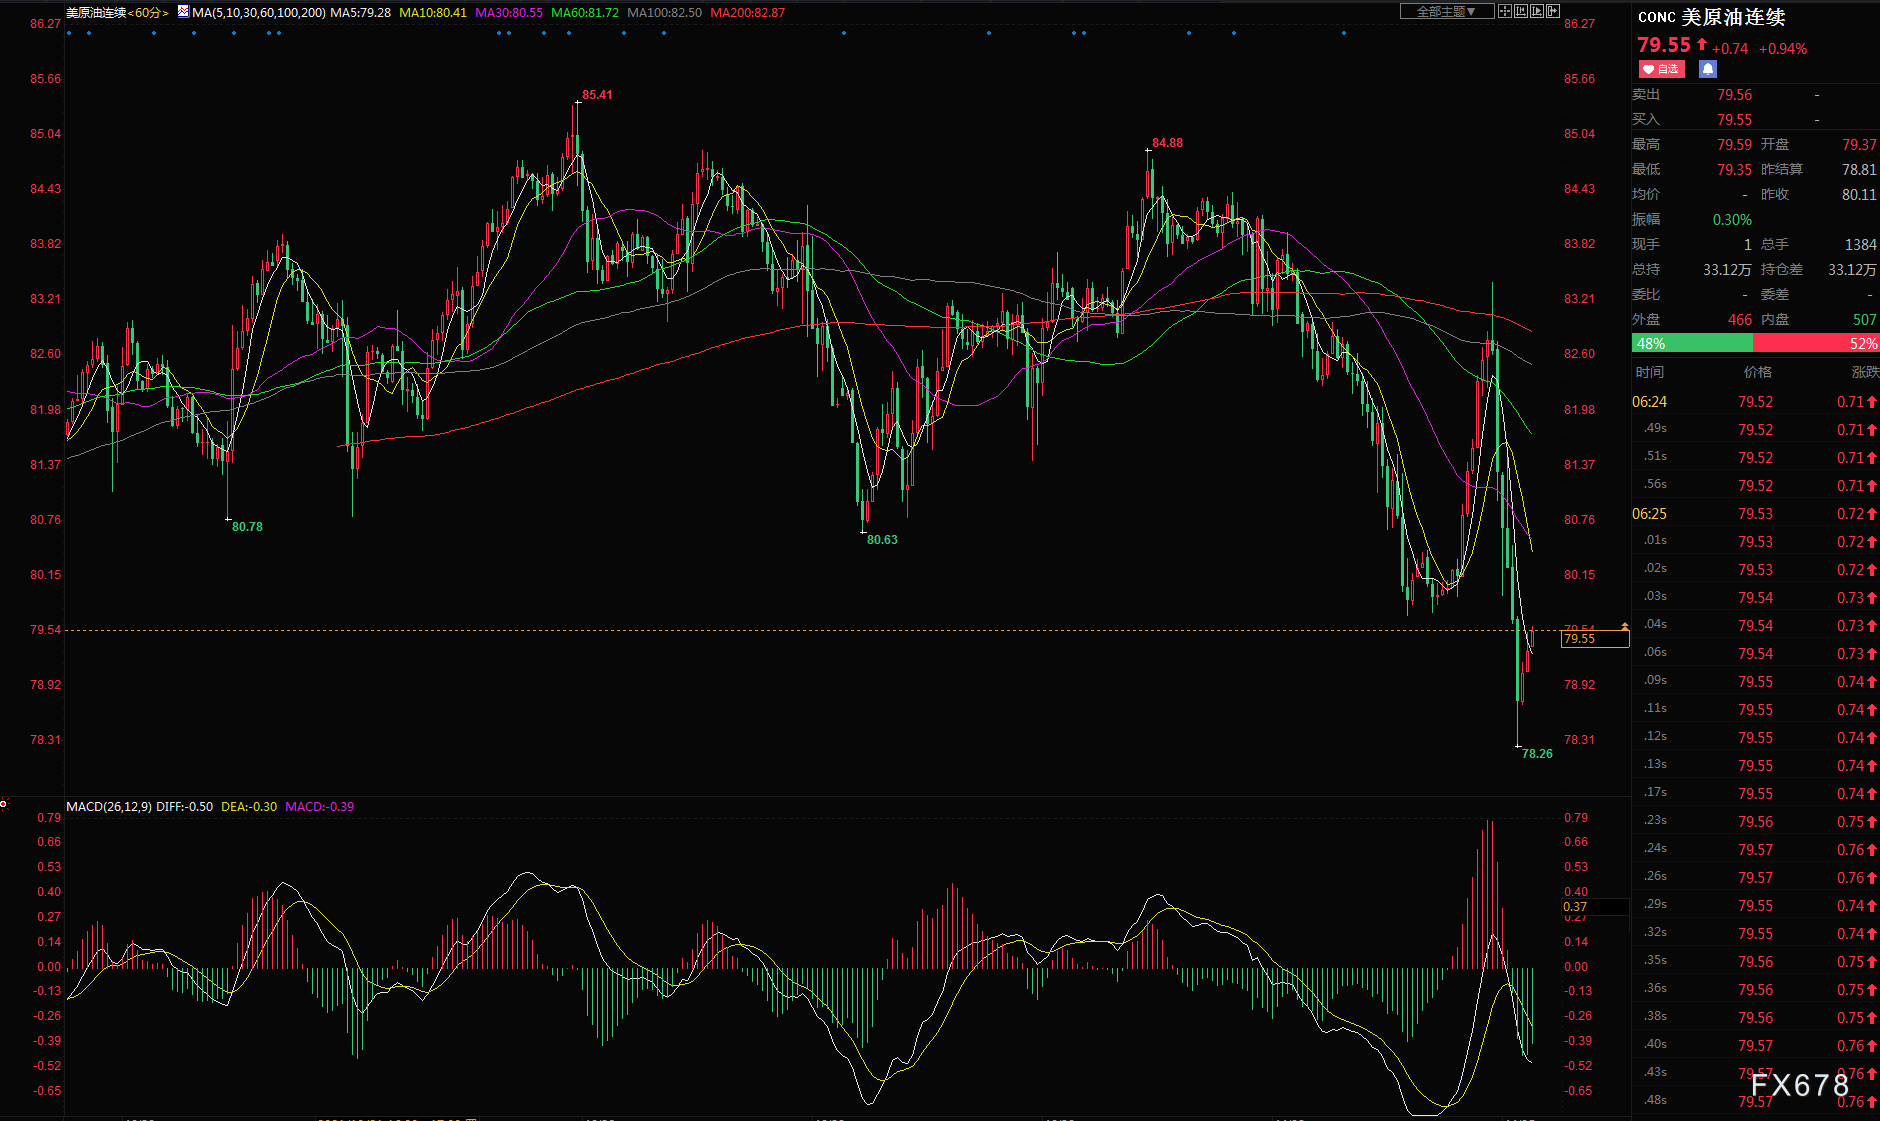Click the 84.88 peak price label

click(x=1167, y=143)
